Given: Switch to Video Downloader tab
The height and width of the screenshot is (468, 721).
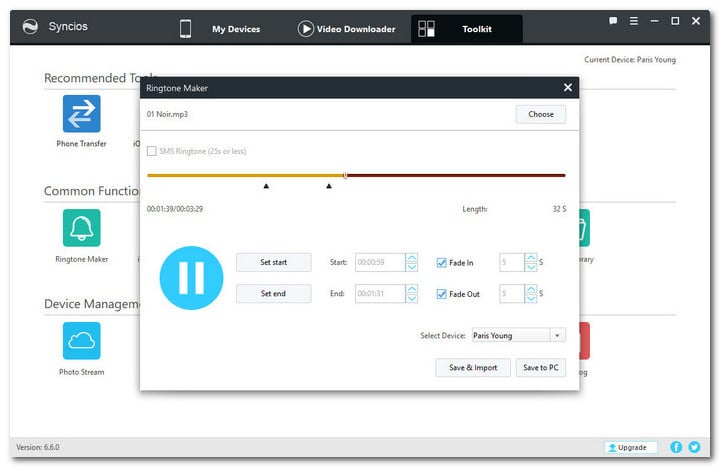Looking at the screenshot, I should pos(356,29).
